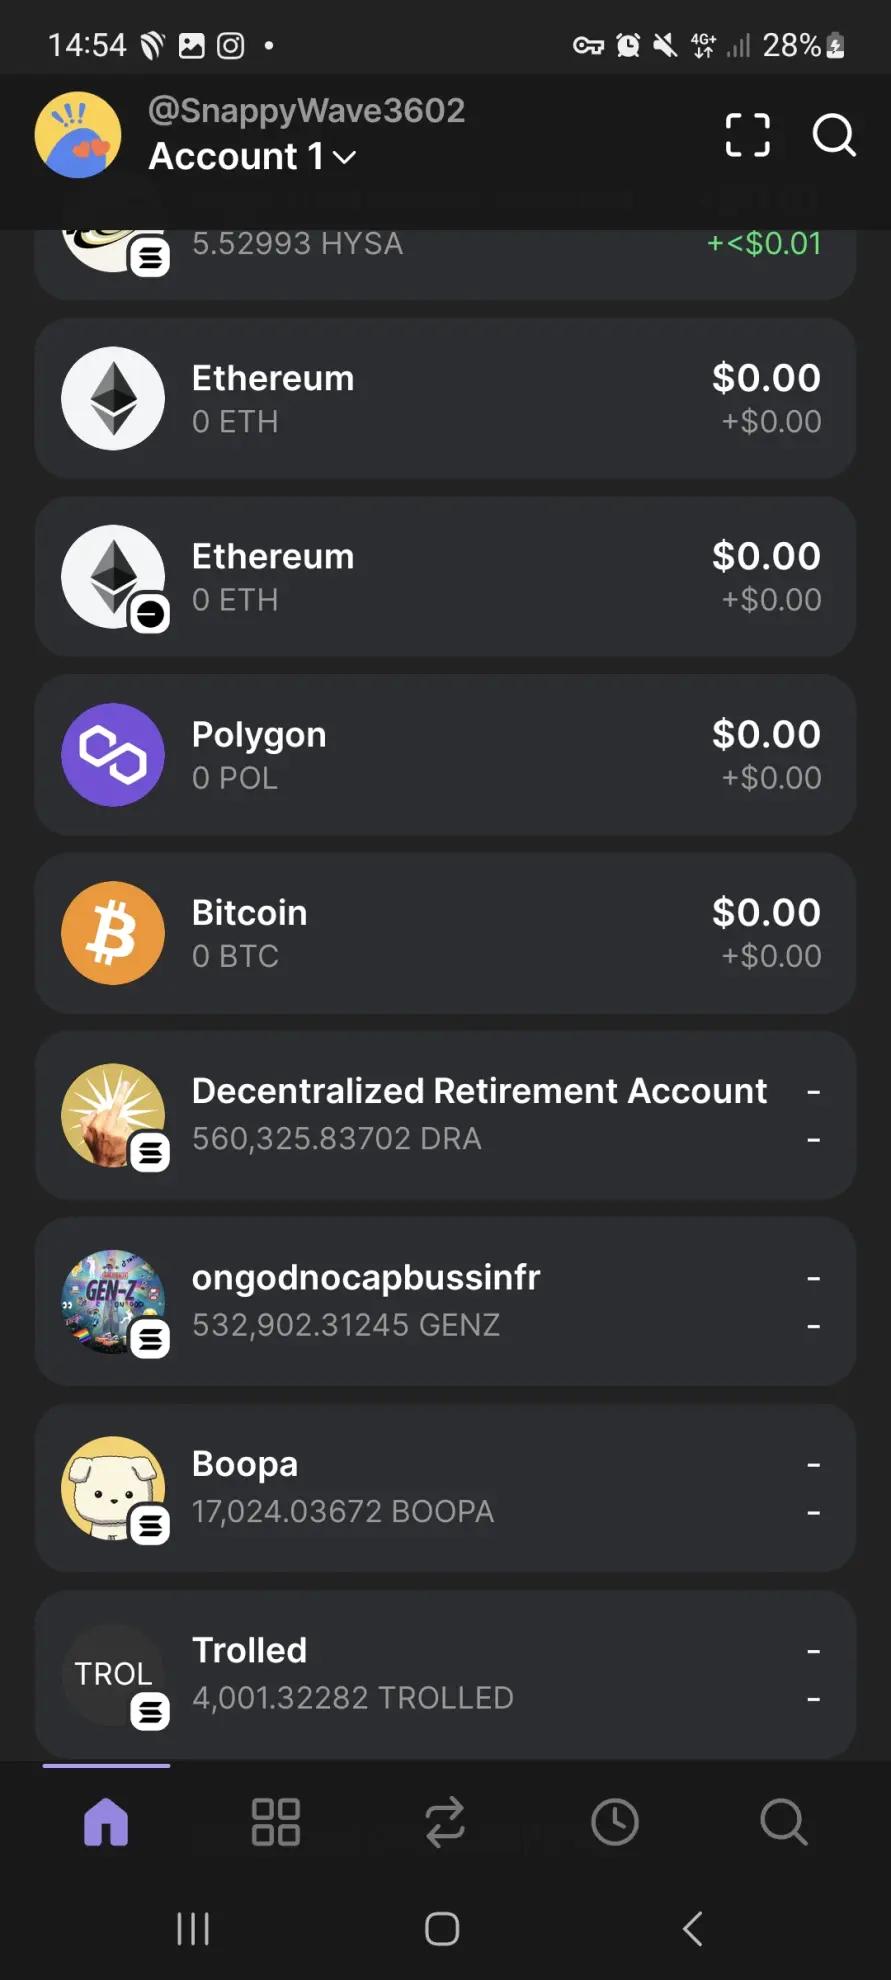
Task: Open the Decentralized Retirement Account token
Action: click(x=445, y=1115)
